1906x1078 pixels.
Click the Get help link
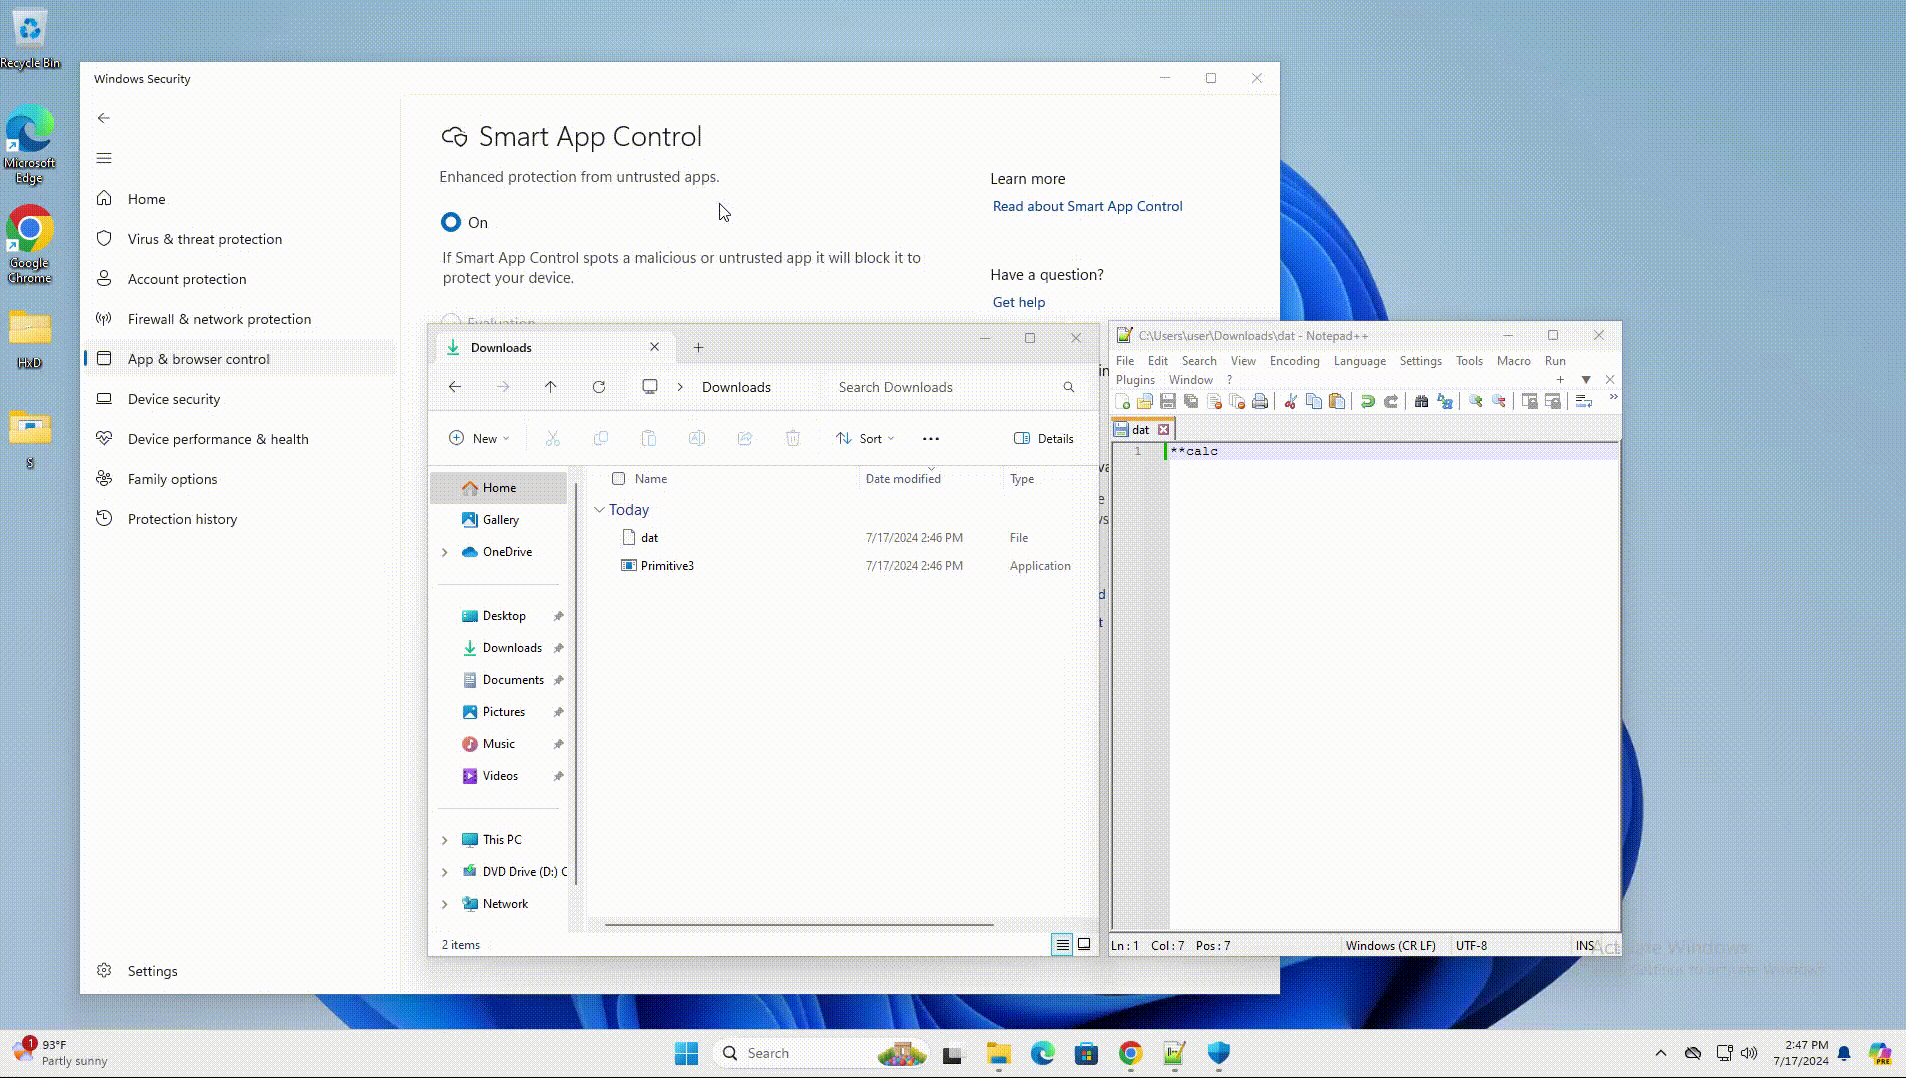point(1018,302)
